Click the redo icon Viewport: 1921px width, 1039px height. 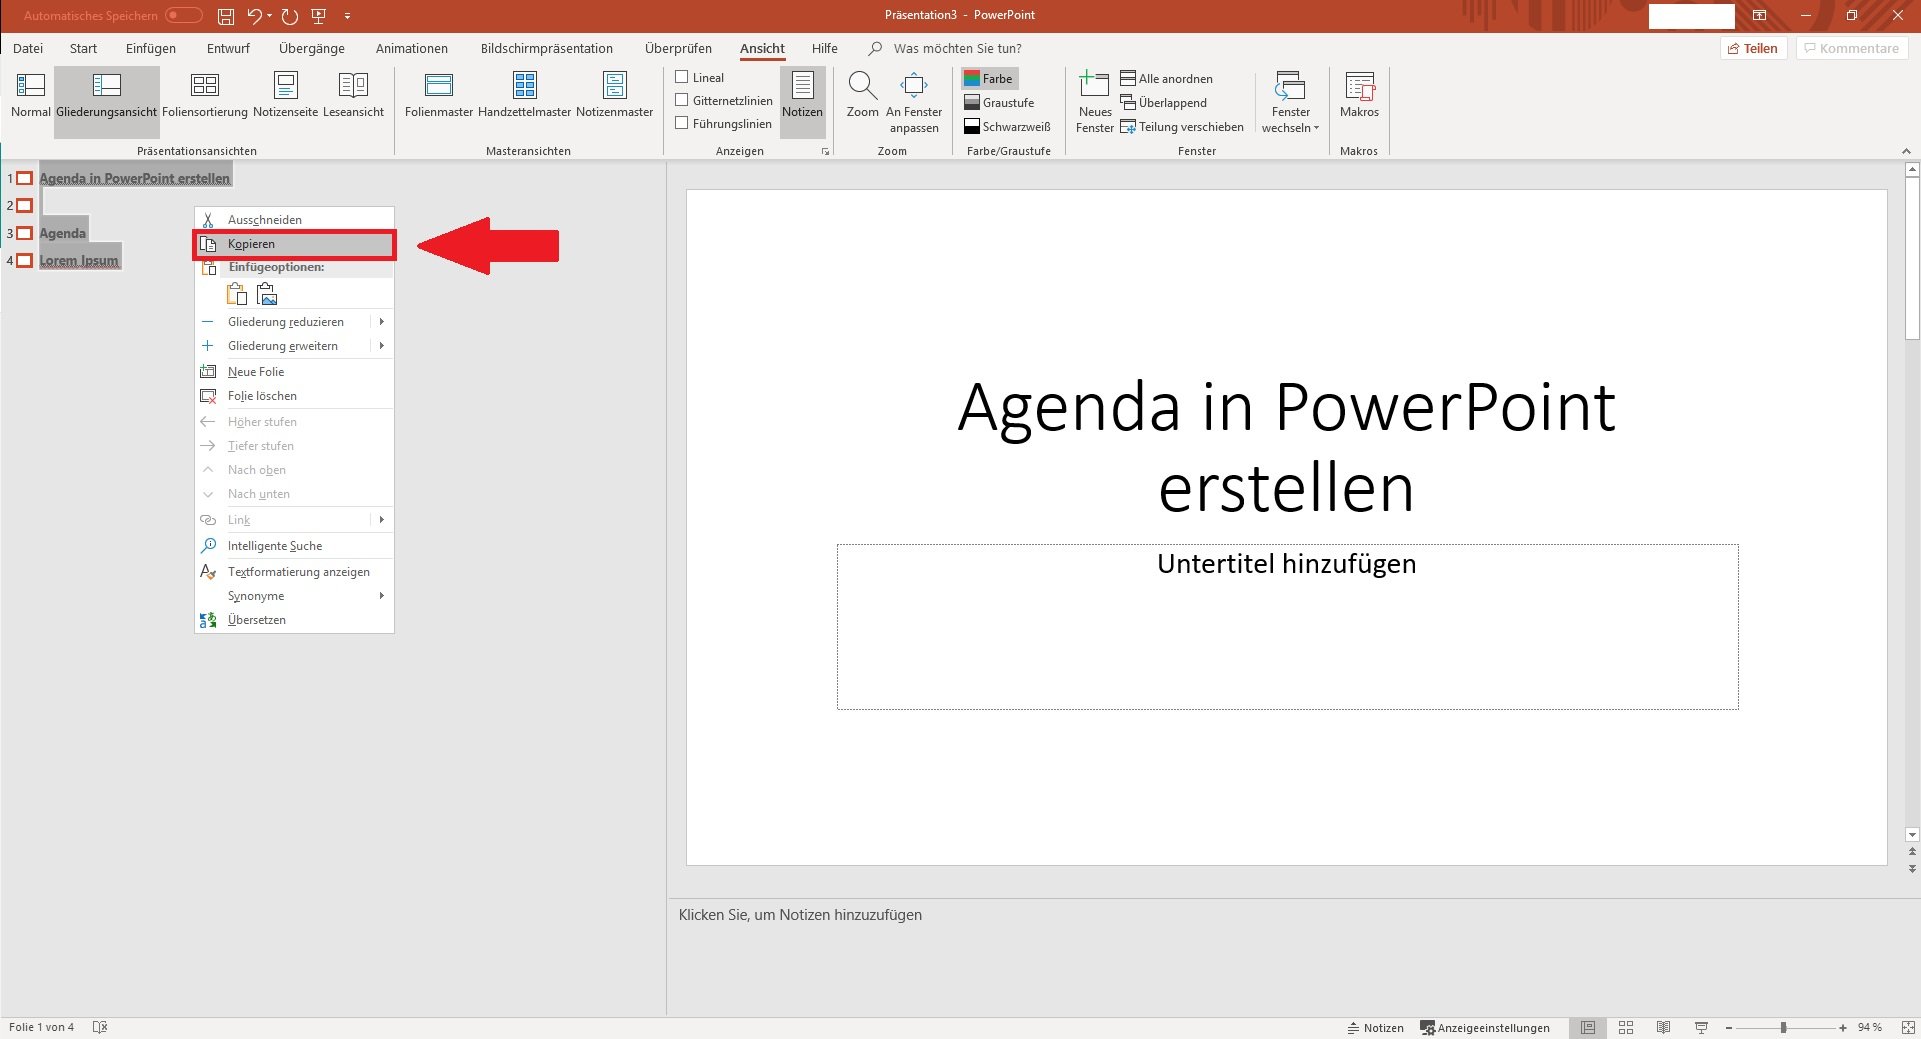point(290,16)
